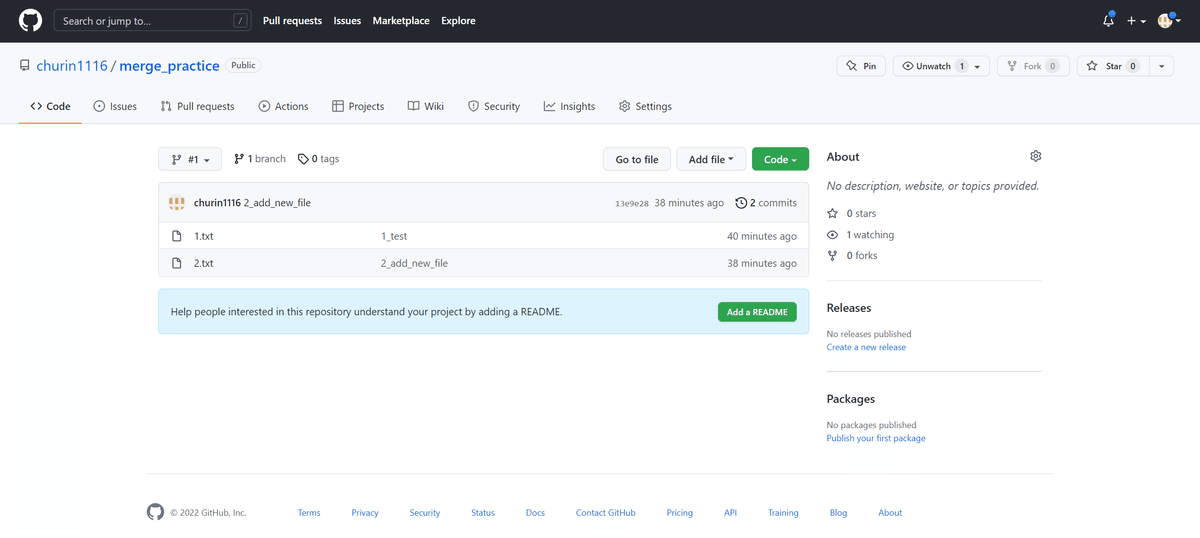View the 1 watching link
This screenshot has height=538, width=1200.
(x=861, y=235)
